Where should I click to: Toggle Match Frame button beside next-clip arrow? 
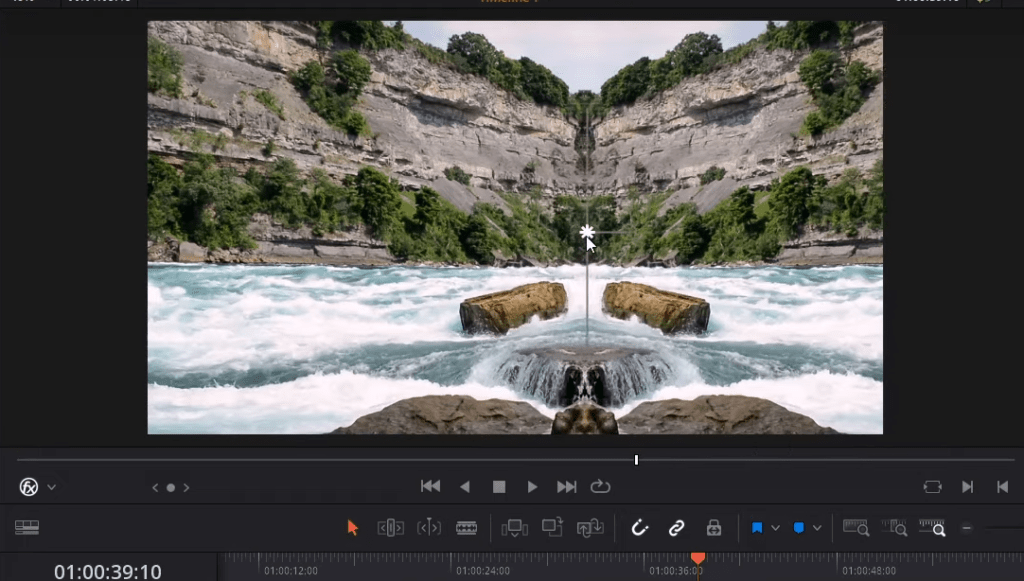(x=933, y=487)
